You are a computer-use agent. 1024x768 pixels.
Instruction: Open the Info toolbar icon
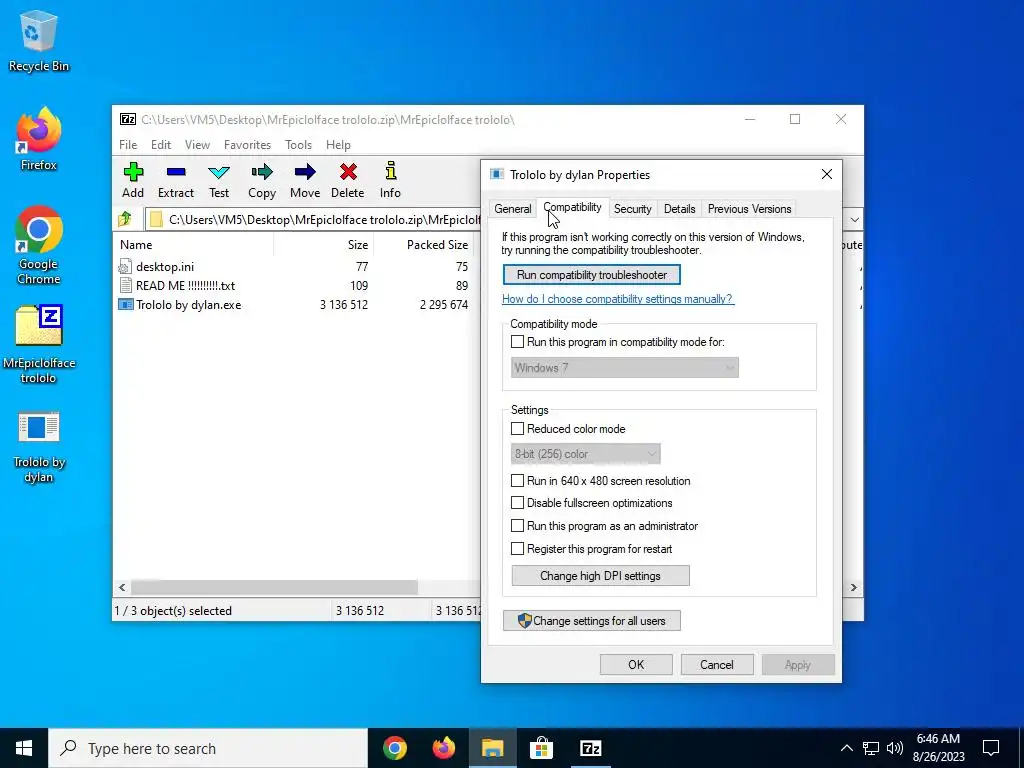[391, 180]
